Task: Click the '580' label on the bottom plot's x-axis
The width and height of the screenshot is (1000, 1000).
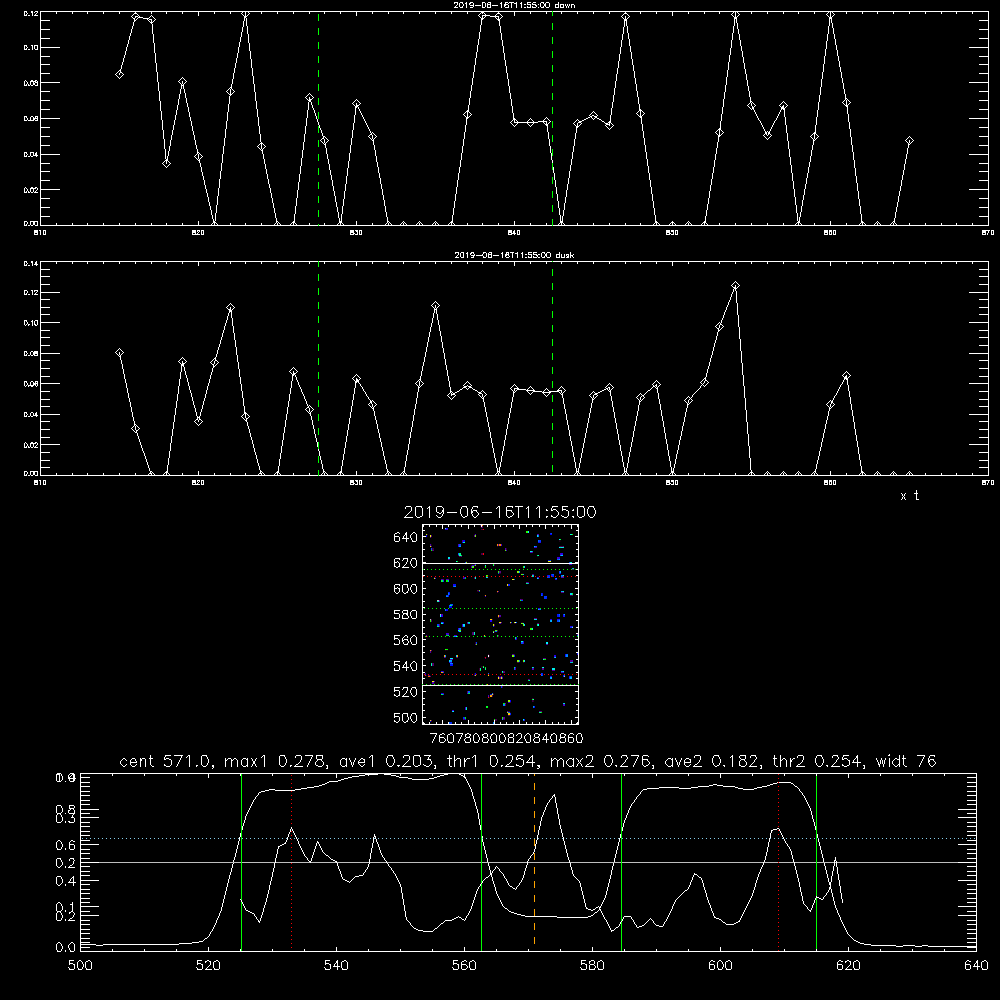Action: click(592, 966)
